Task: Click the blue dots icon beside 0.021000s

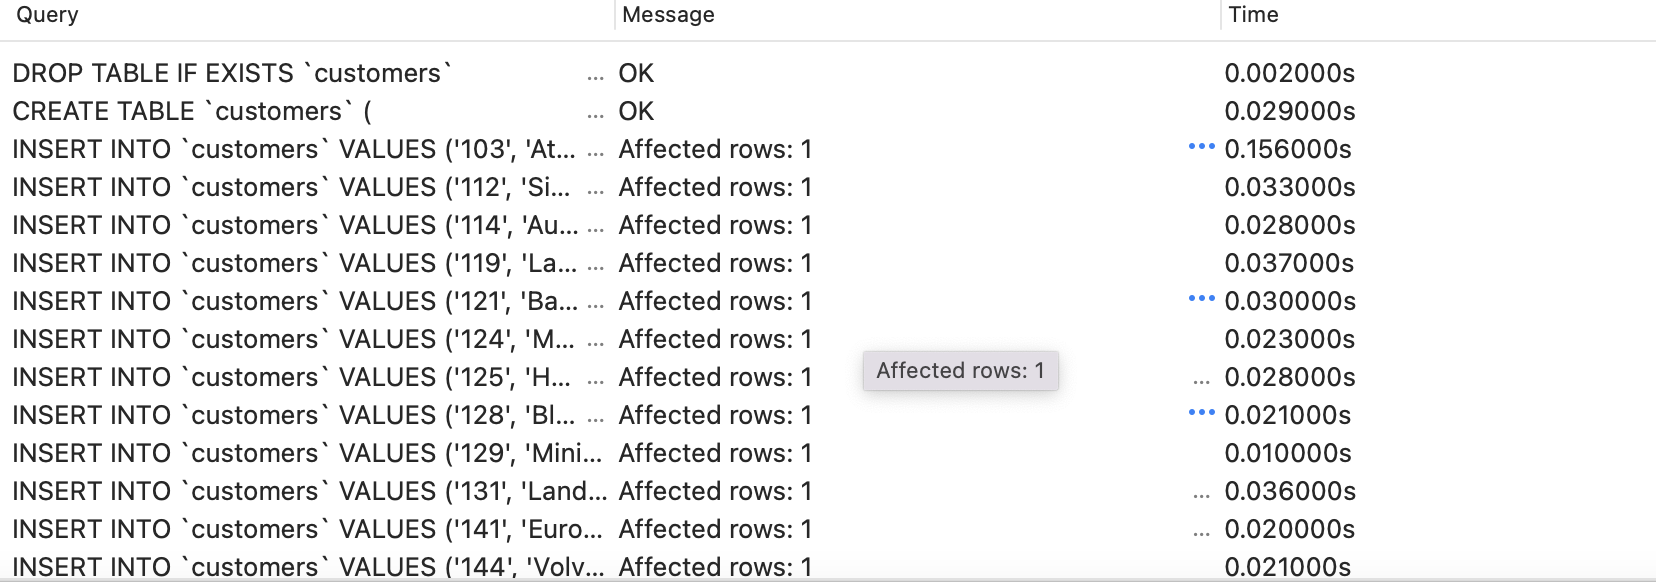Action: tap(1200, 414)
